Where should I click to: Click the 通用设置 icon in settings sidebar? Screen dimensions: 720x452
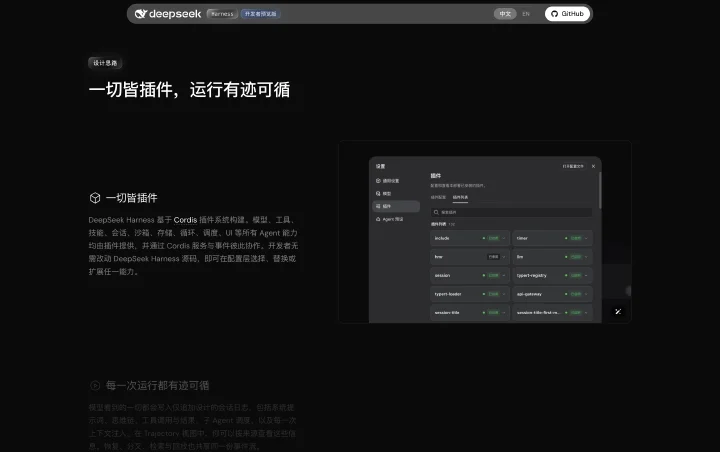(378, 181)
